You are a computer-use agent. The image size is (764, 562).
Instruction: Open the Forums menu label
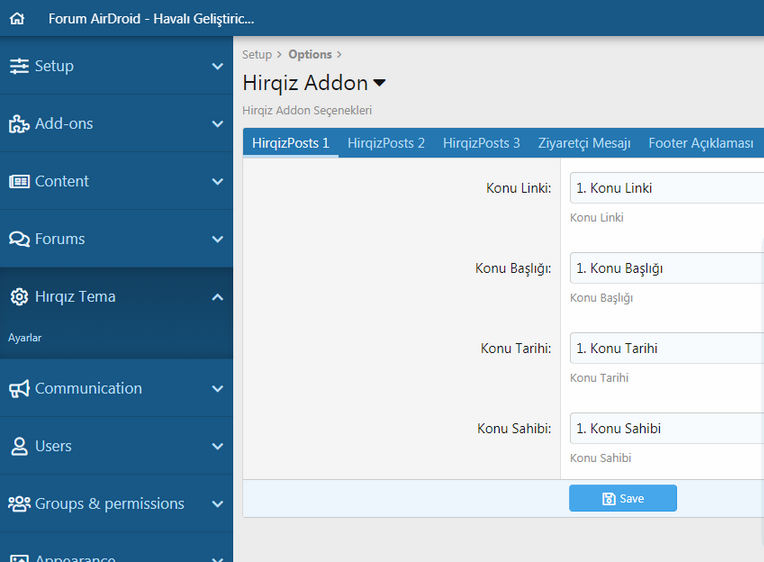pos(60,239)
